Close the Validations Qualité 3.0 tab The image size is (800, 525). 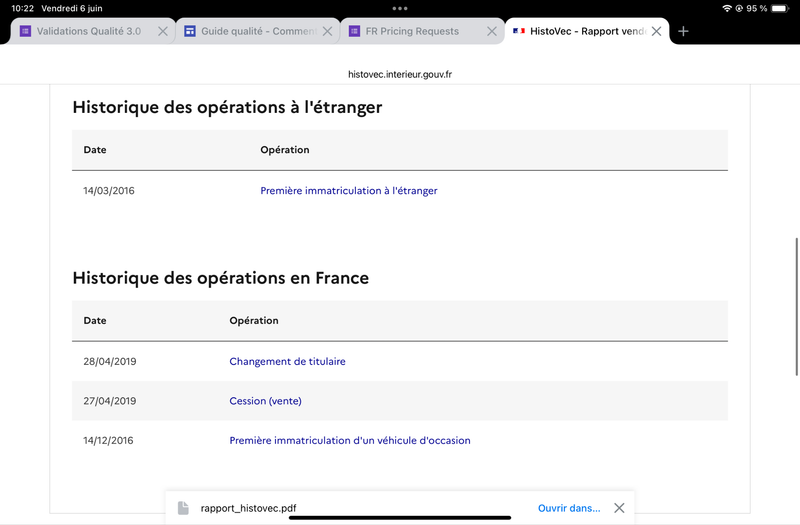click(163, 31)
